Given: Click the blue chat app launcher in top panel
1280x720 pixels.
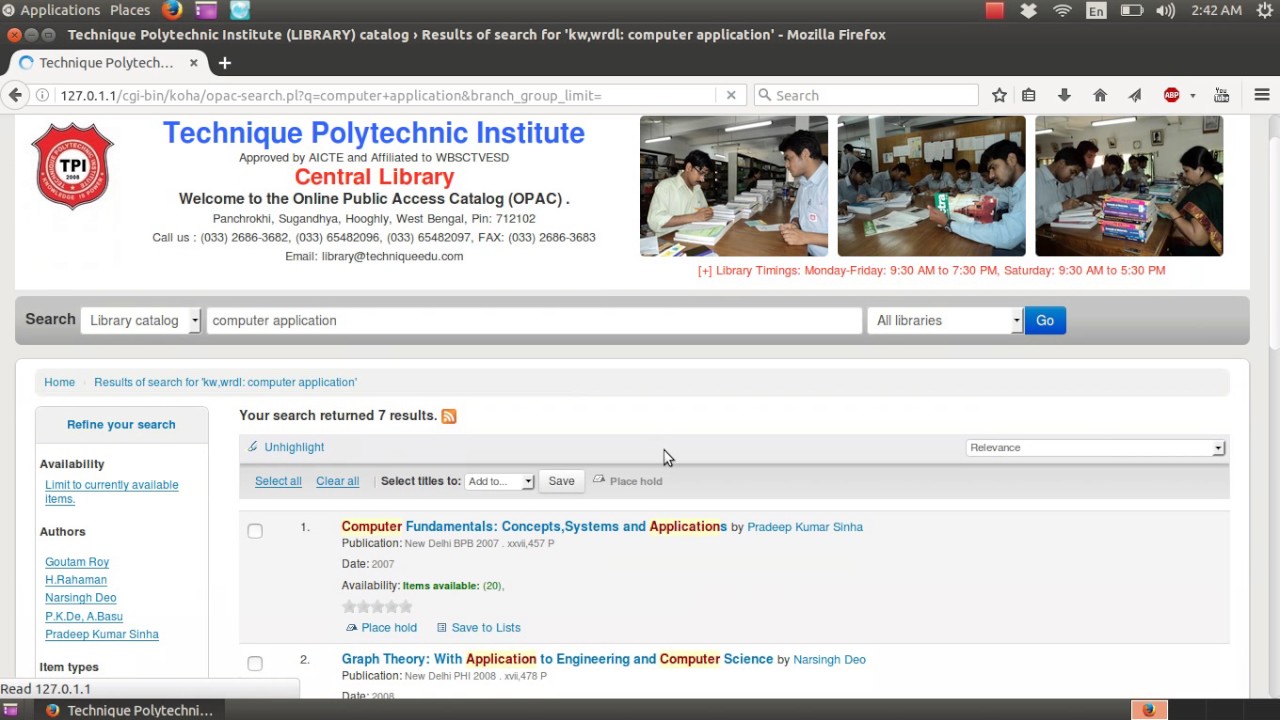Looking at the screenshot, I should pyautogui.click(x=240, y=10).
